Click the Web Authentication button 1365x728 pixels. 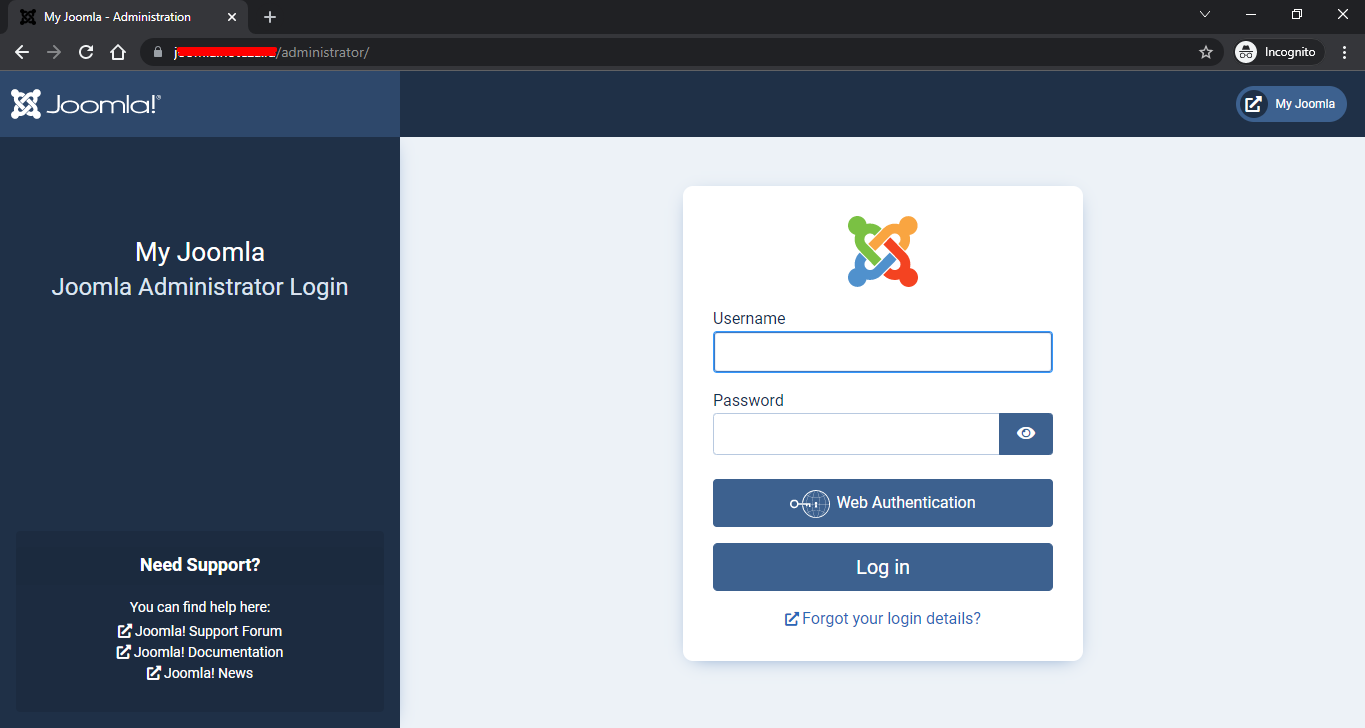(x=883, y=503)
